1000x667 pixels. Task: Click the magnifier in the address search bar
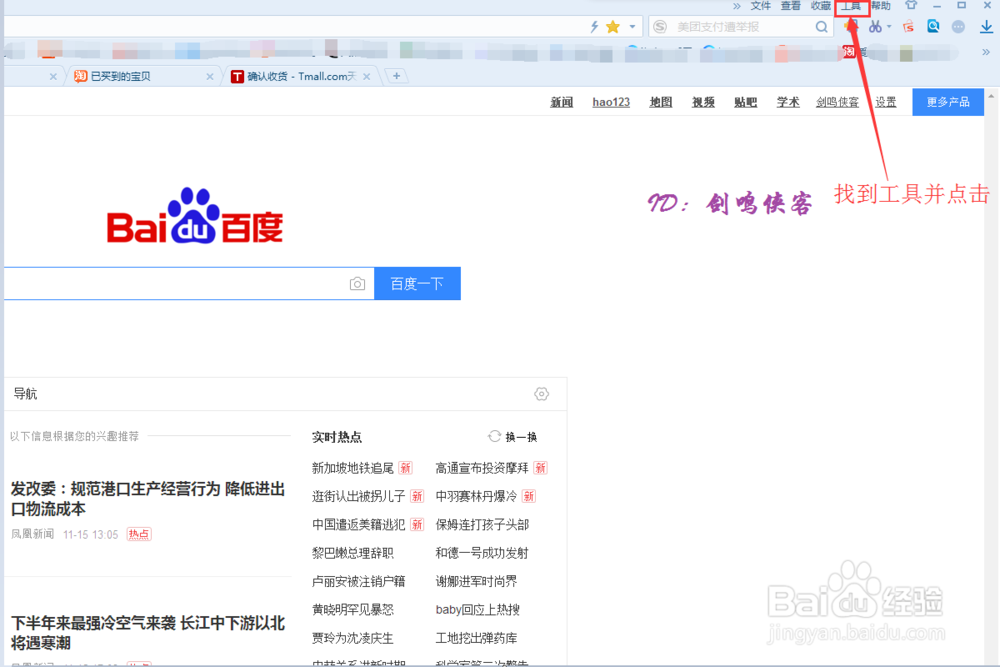point(822,26)
